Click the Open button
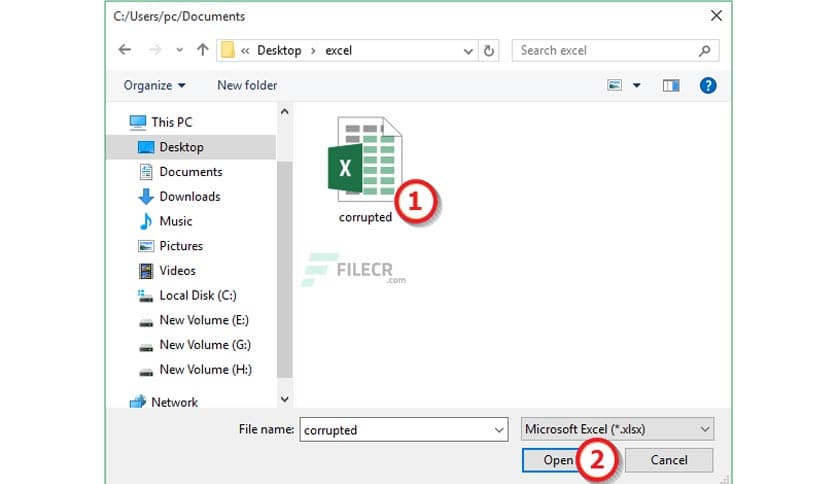This screenshot has height=484, width=836. click(558, 460)
